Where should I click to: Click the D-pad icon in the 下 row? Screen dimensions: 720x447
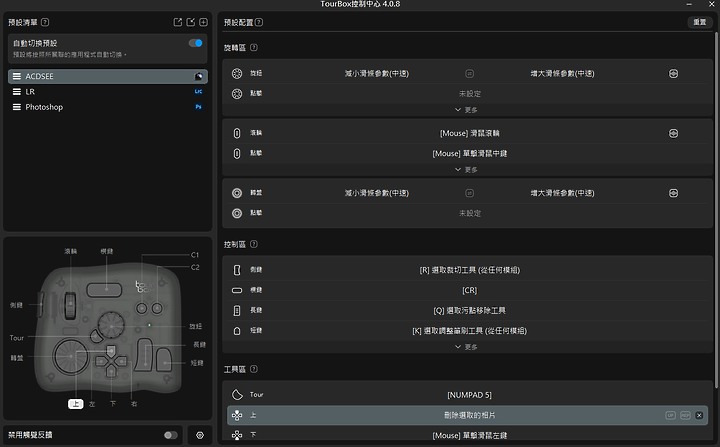(237, 435)
